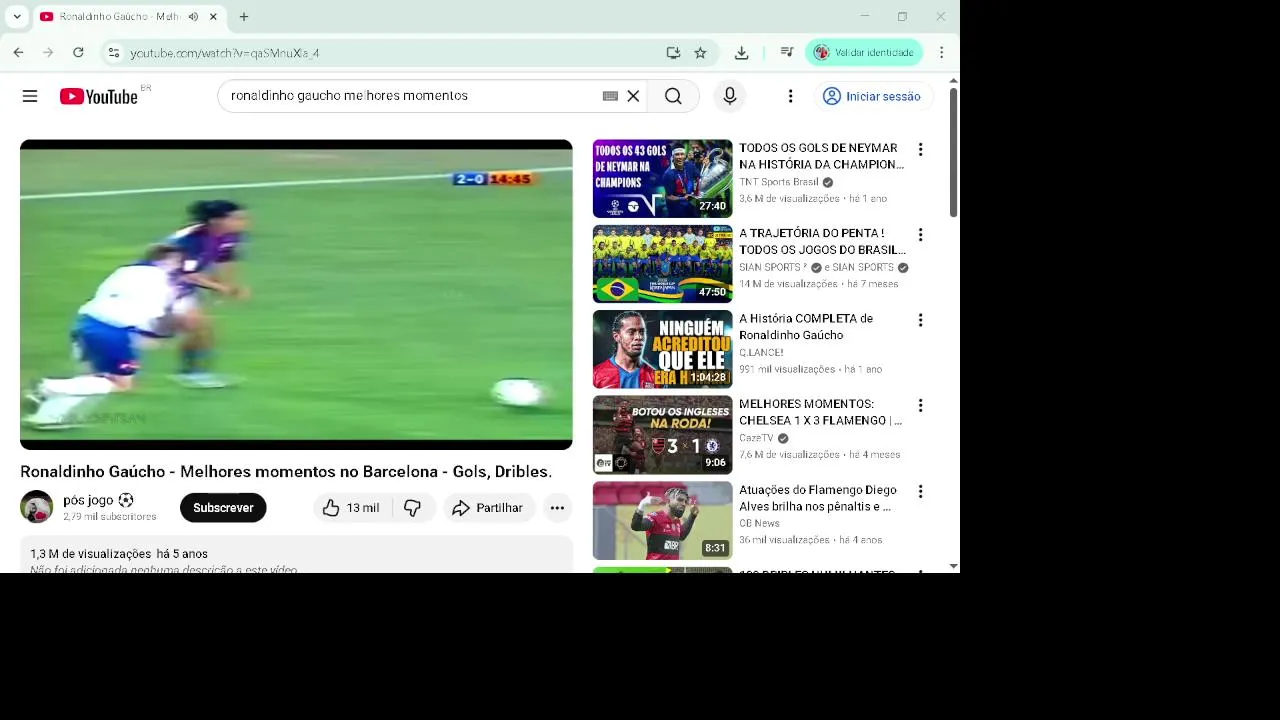Screen dimensions: 1280x720
Task: Click the page vertical scrollbar thumb
Action: [954, 152]
